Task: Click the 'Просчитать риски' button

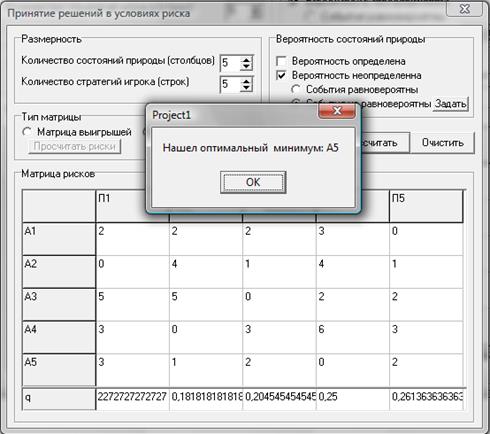Action: (x=75, y=146)
